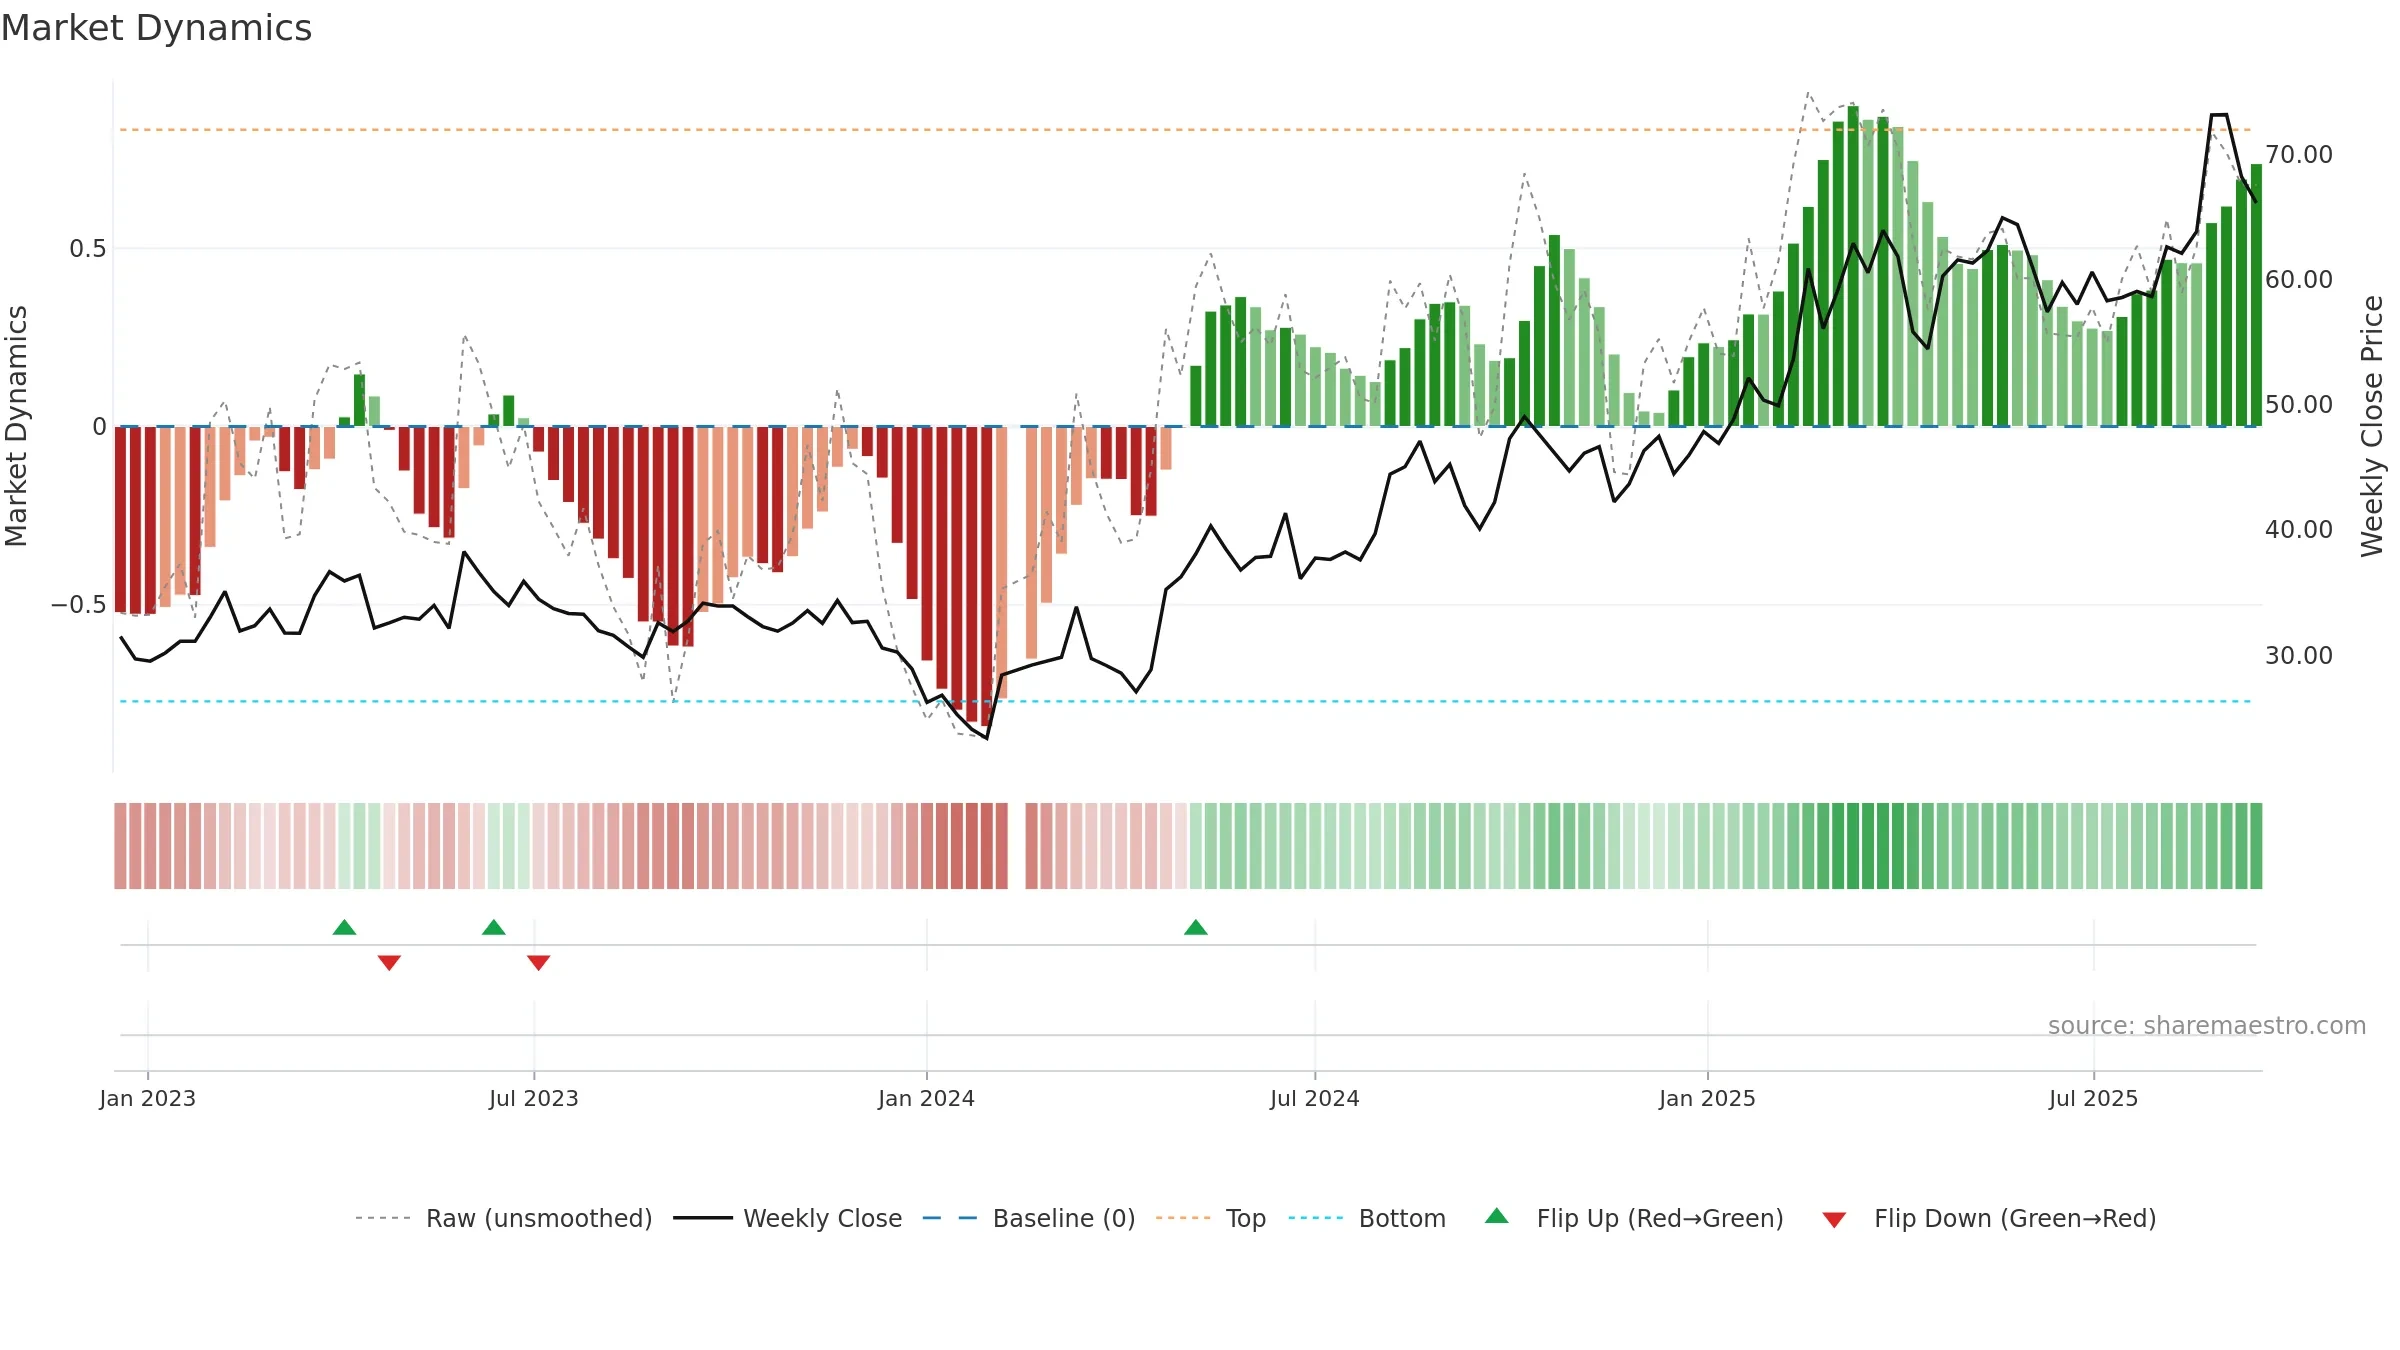Toggle the Baseline (0) legend entry
The image size is (2400, 1350).
1028,1218
